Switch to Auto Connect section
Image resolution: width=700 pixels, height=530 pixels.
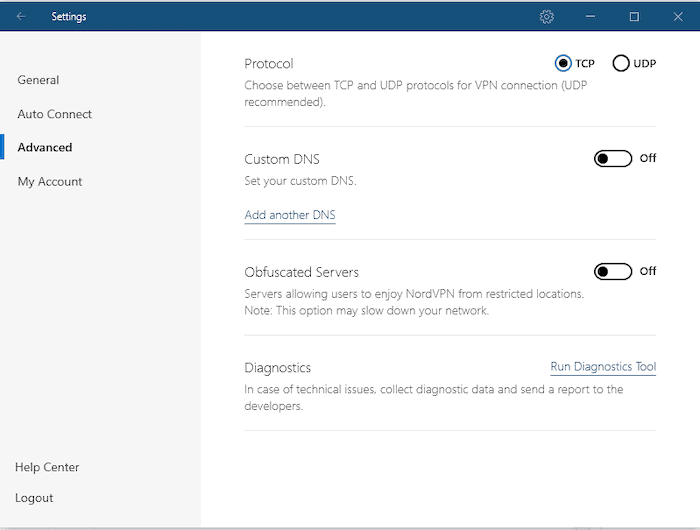click(54, 114)
